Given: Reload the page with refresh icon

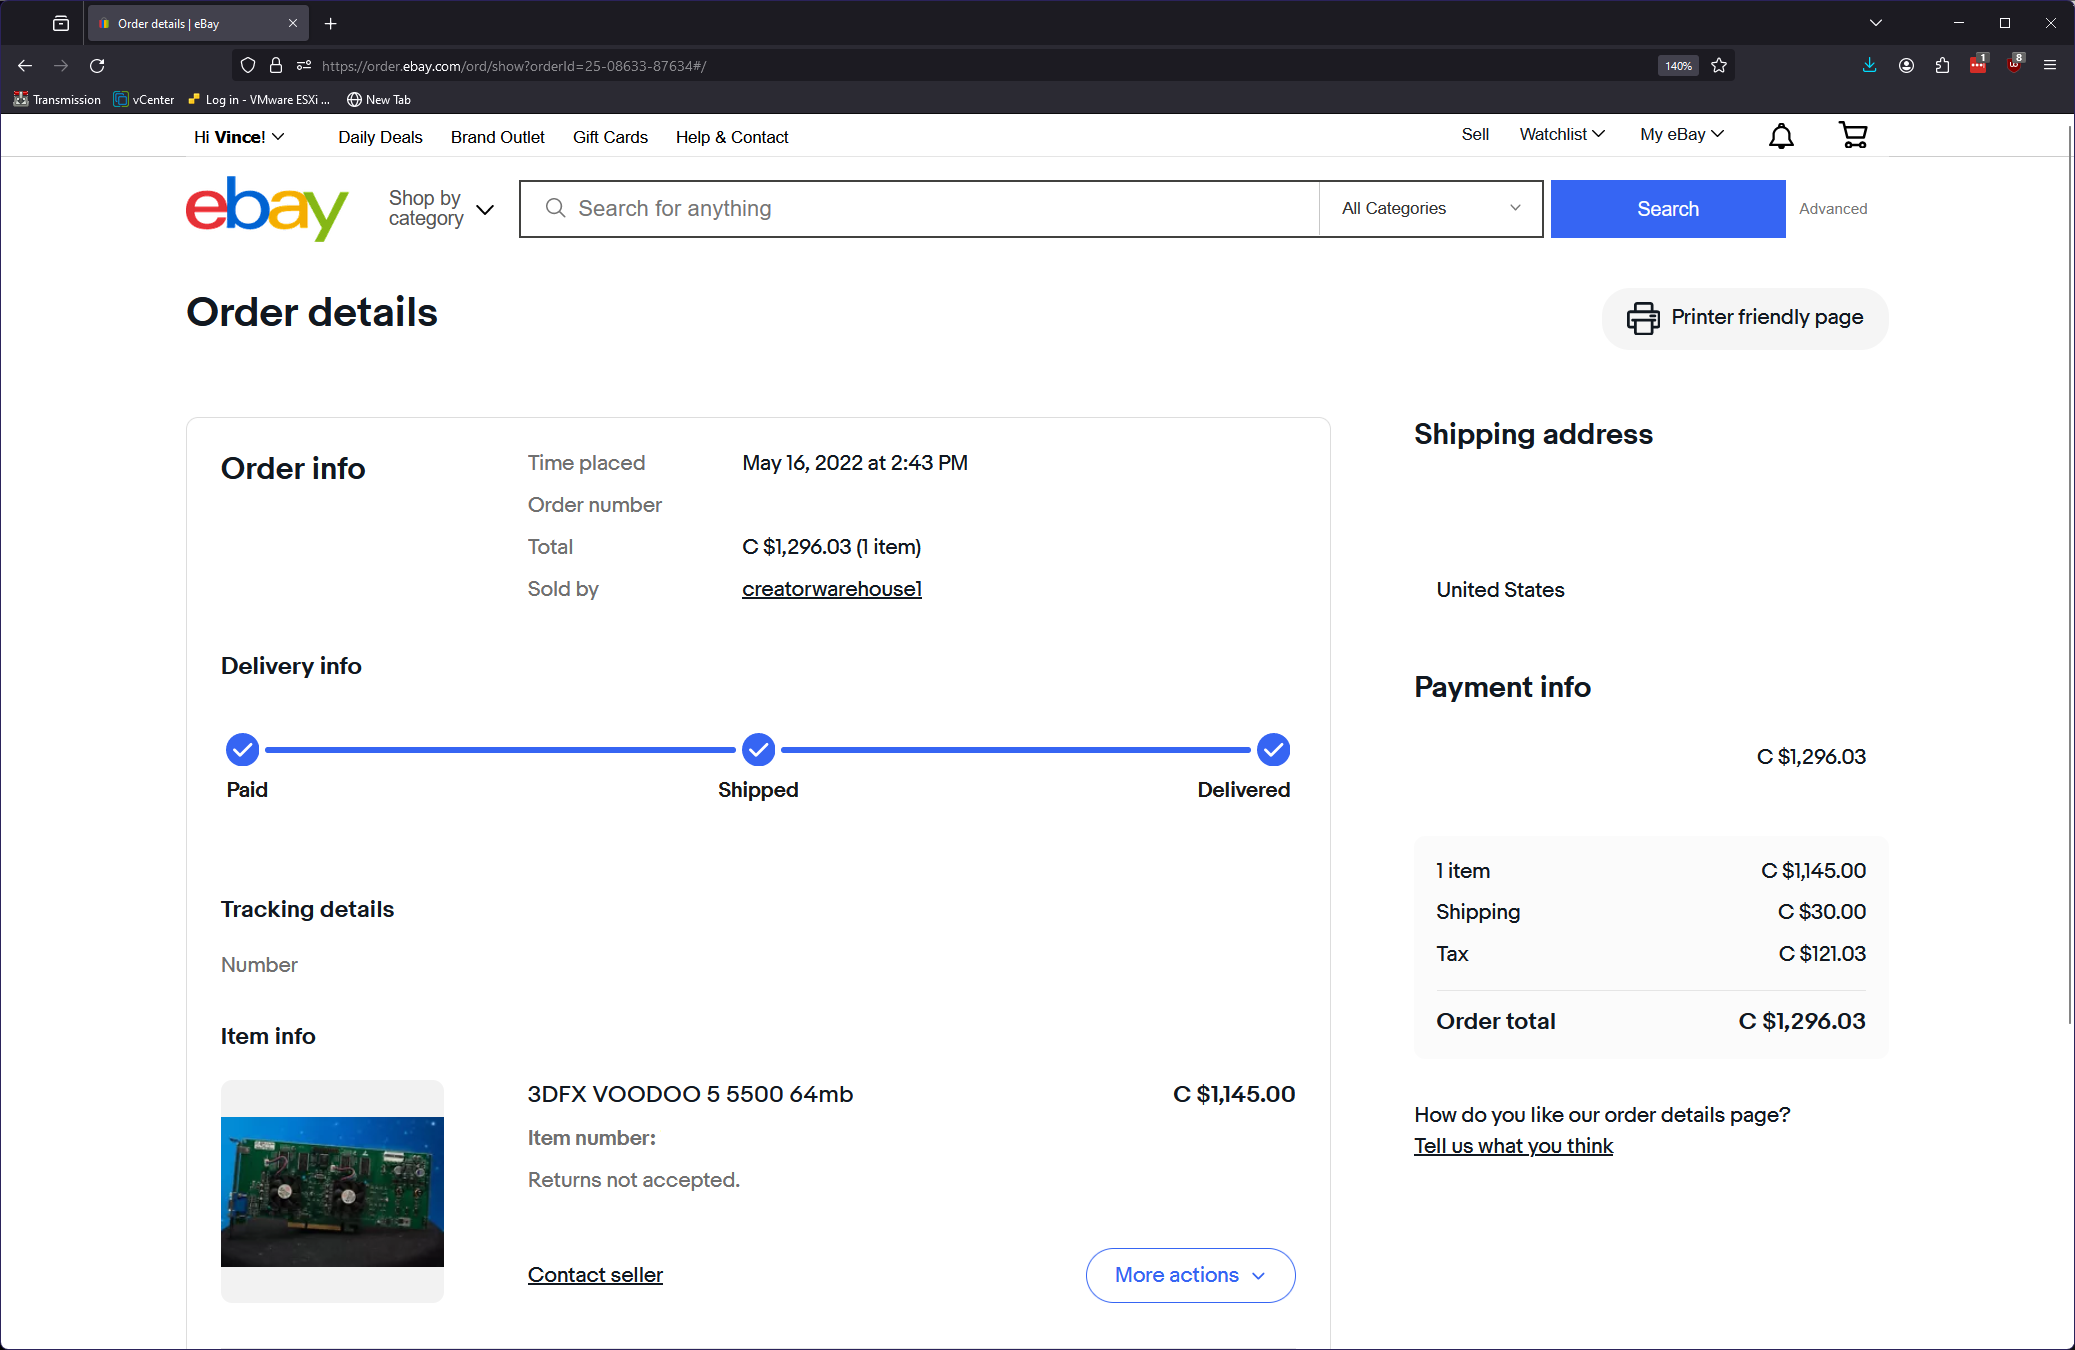Looking at the screenshot, I should tap(97, 66).
